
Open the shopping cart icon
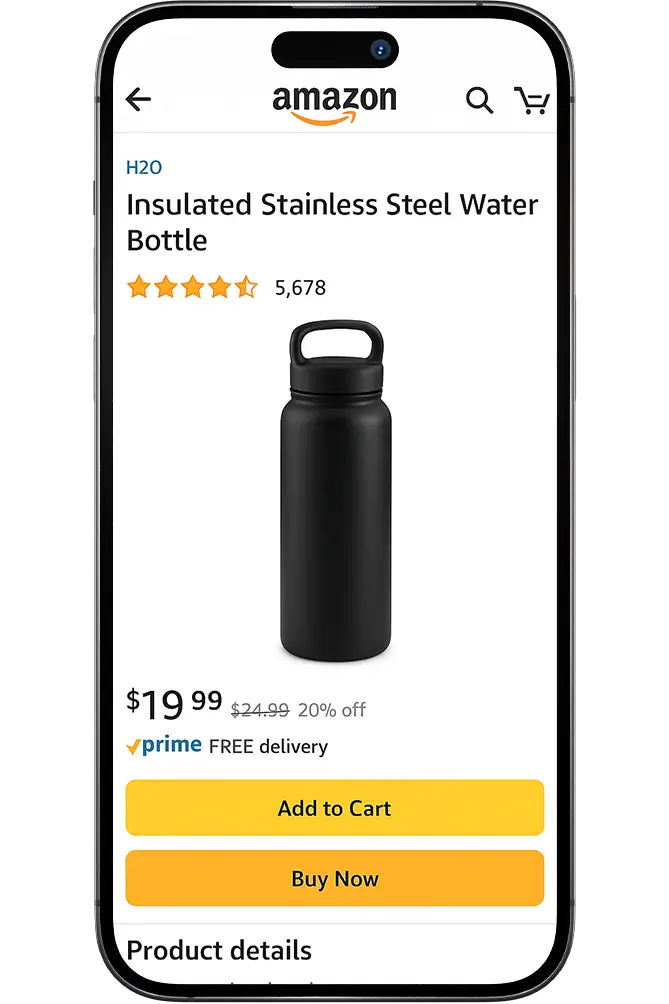click(x=532, y=101)
